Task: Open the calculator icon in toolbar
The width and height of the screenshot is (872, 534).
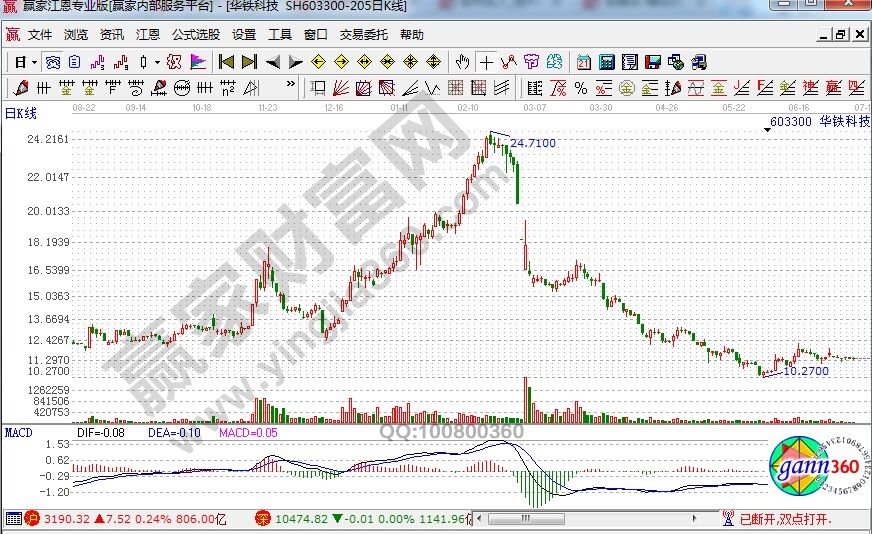Action: (606, 62)
